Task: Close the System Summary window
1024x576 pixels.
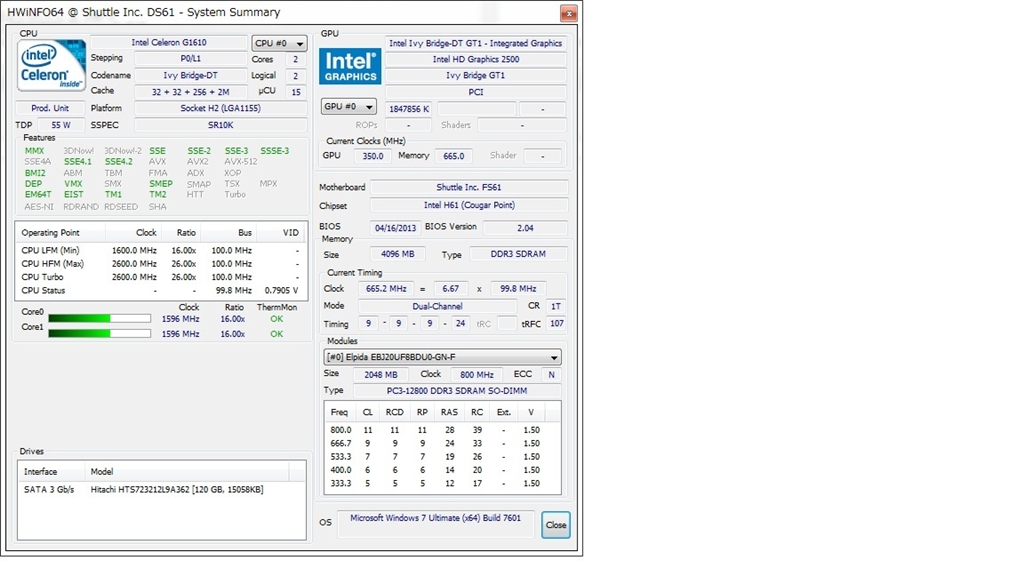Action: click(569, 13)
